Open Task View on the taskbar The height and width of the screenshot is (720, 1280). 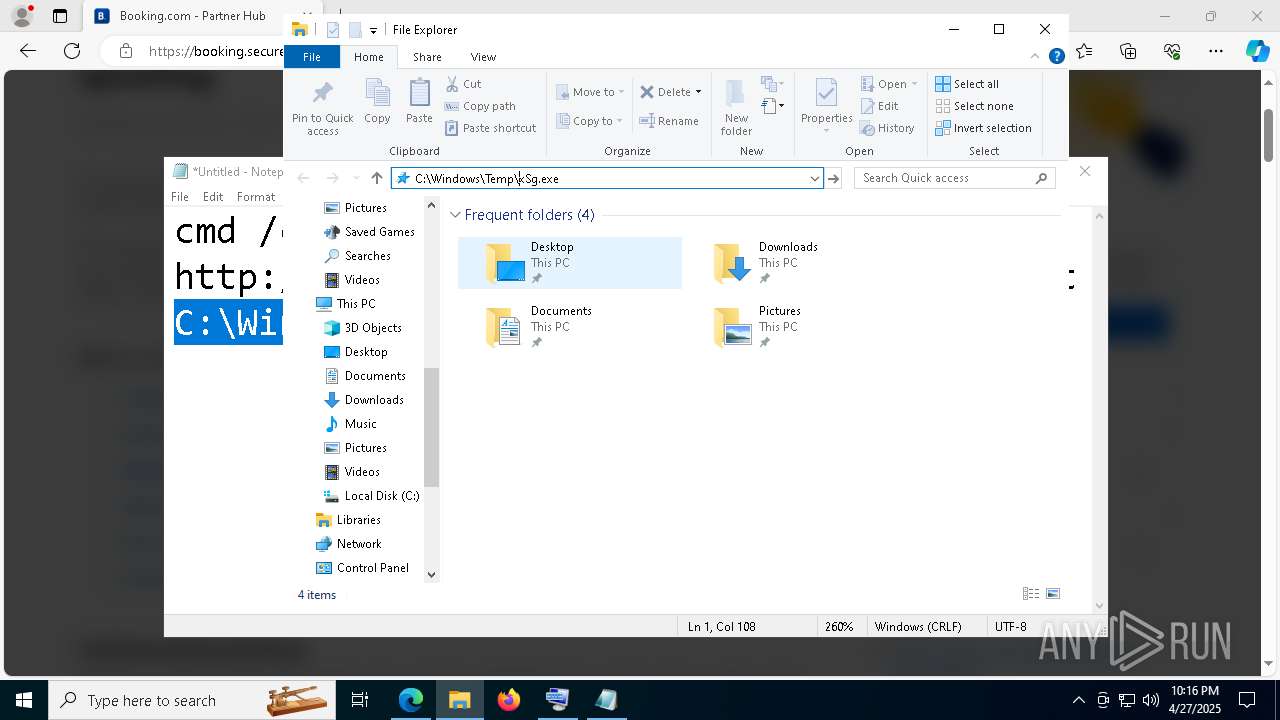point(360,700)
